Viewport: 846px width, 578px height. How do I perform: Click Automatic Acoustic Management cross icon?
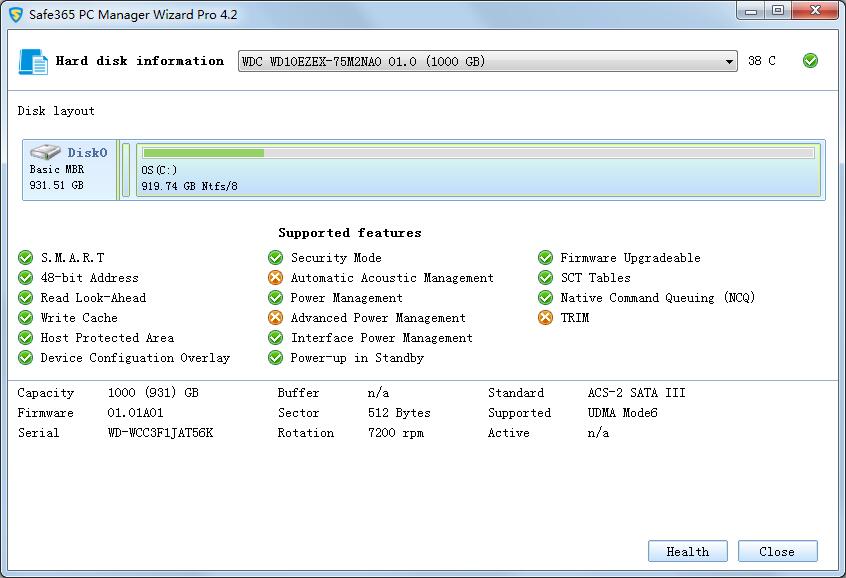point(276,278)
